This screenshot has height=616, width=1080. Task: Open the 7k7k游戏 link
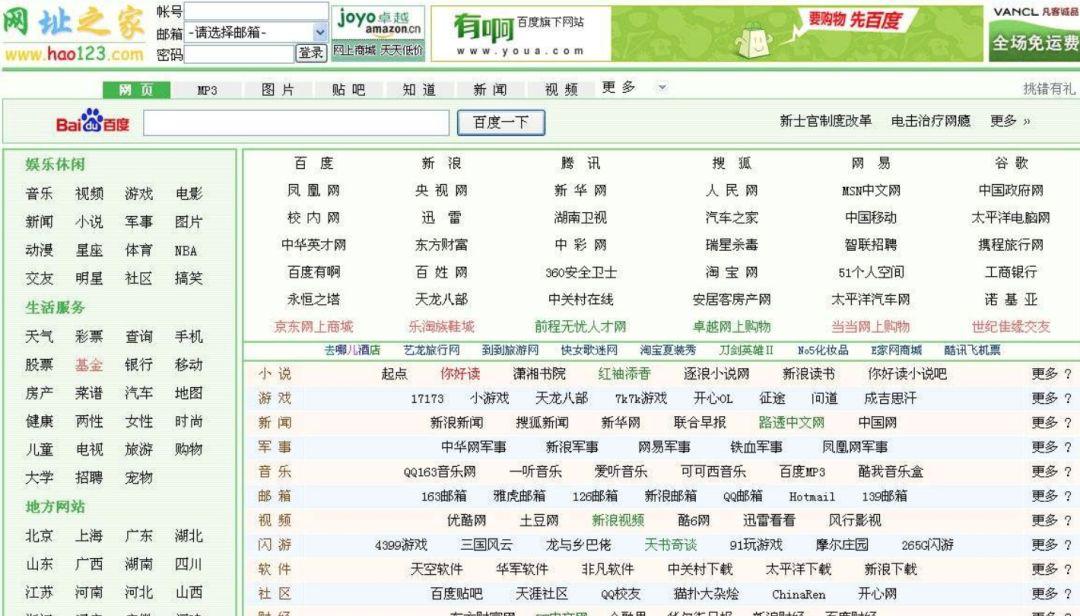pos(641,398)
